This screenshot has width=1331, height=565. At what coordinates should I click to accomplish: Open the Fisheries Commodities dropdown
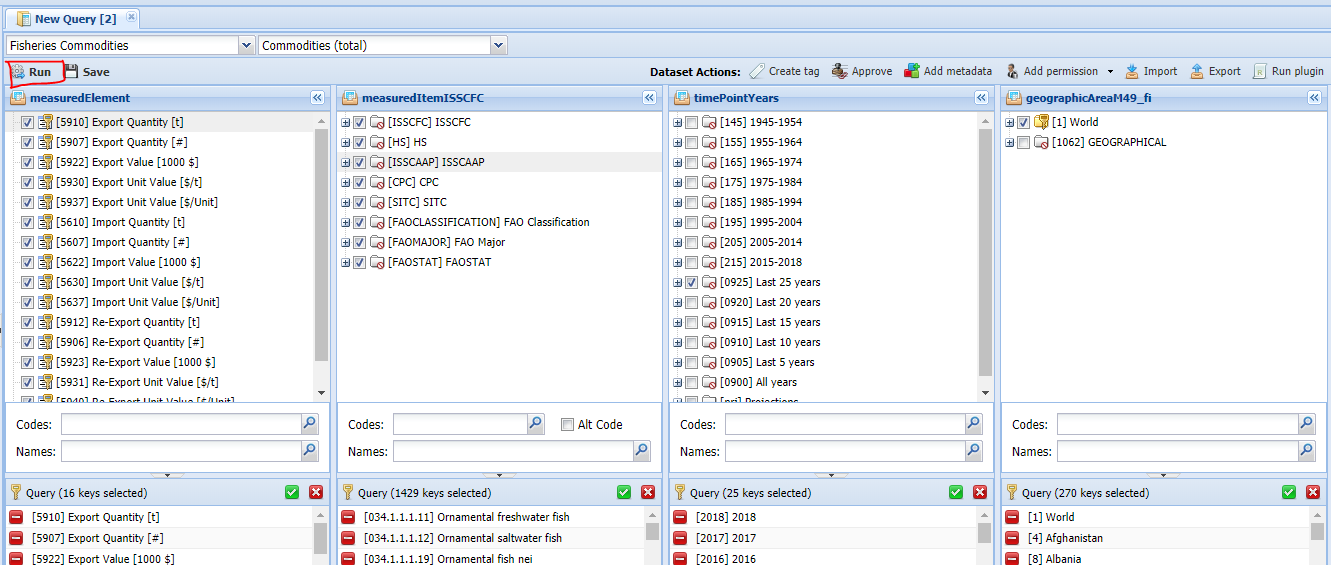[x=246, y=45]
